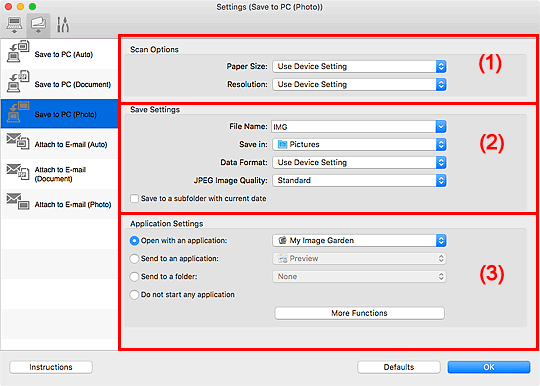This screenshot has height=386, width=540.
Task: Open the Save in dropdown
Action: [359, 144]
